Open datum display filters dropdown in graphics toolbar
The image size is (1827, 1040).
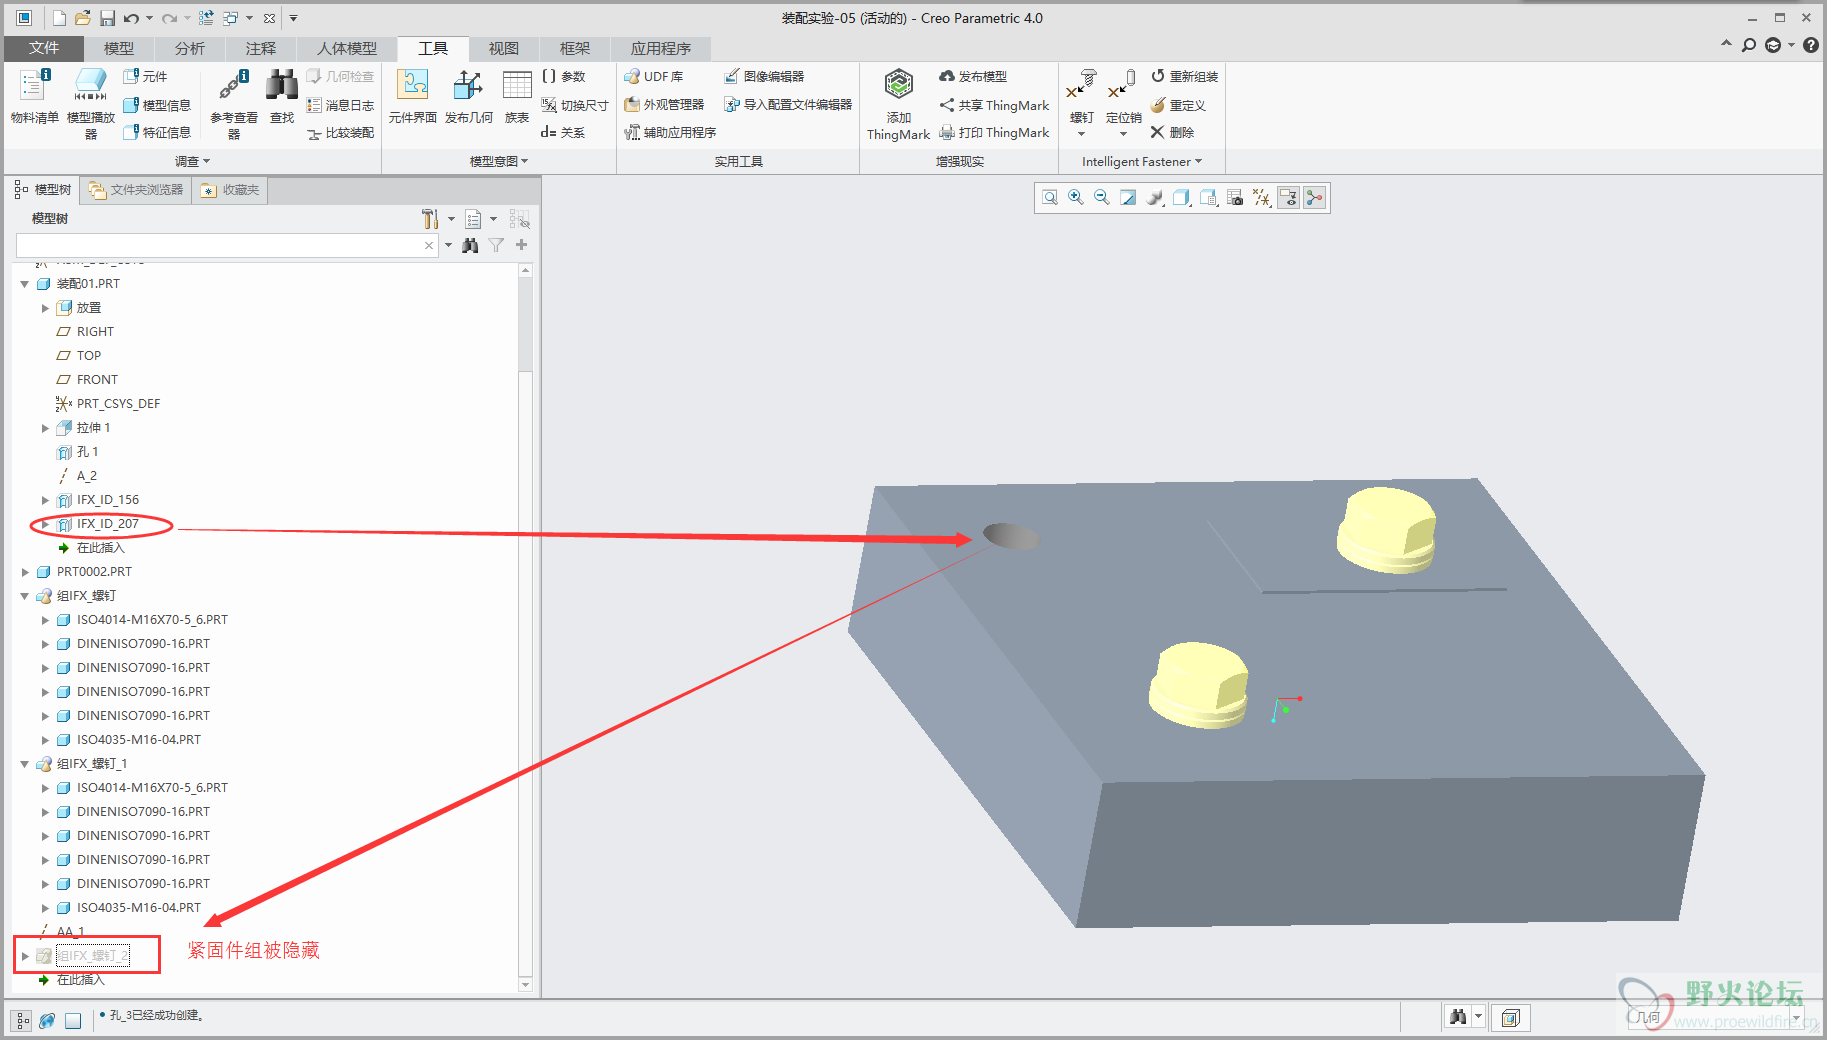pos(1262,198)
